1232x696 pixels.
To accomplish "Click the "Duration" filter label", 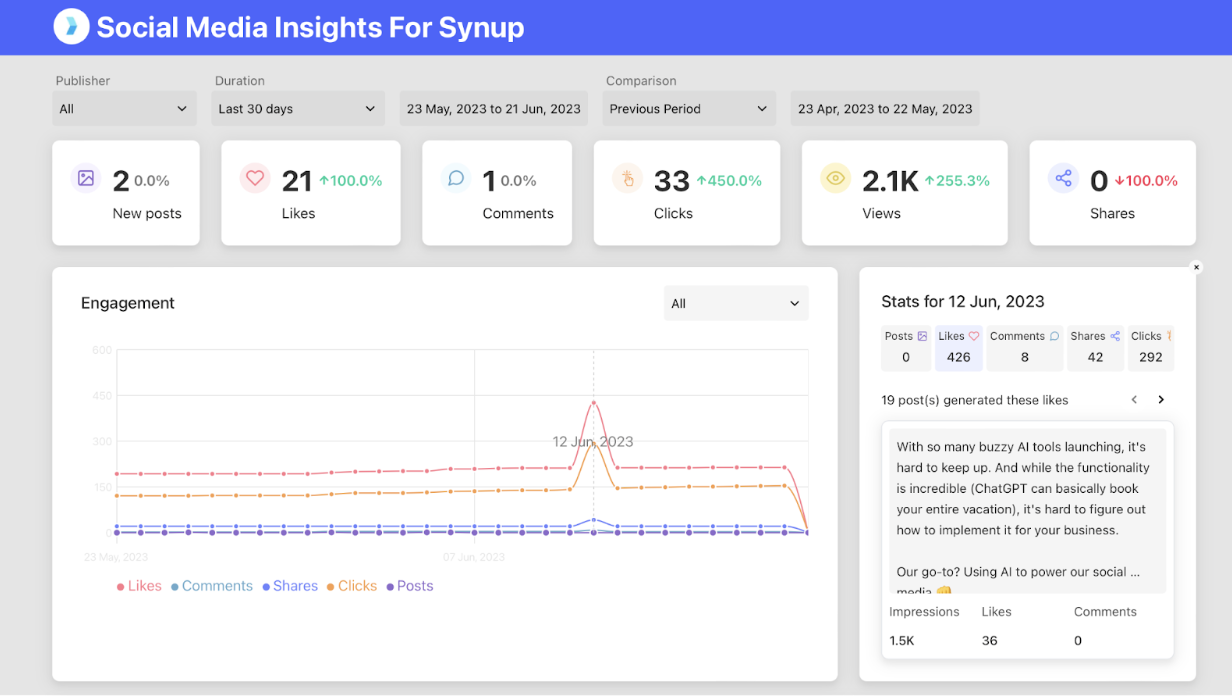I will click(240, 81).
